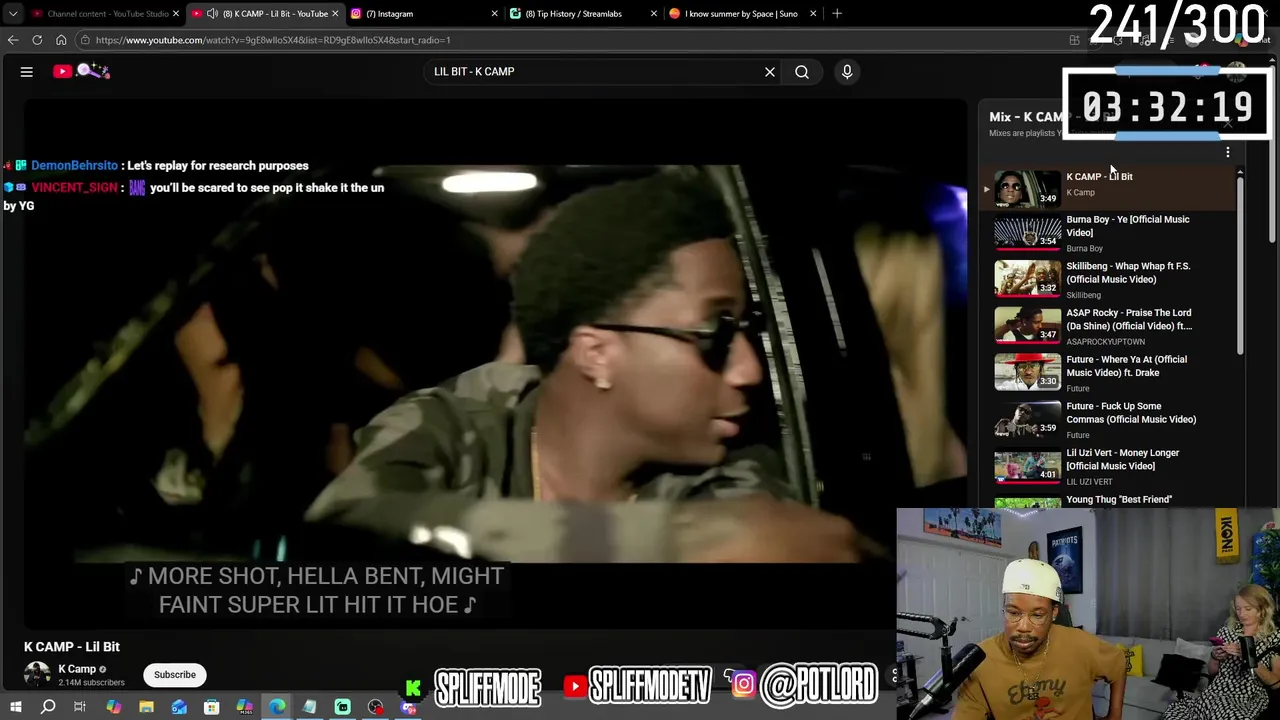Image resolution: width=1280 pixels, height=720 pixels.
Task: Open Young Thug 'Best Friend' in the mix
Action: 1108,500
